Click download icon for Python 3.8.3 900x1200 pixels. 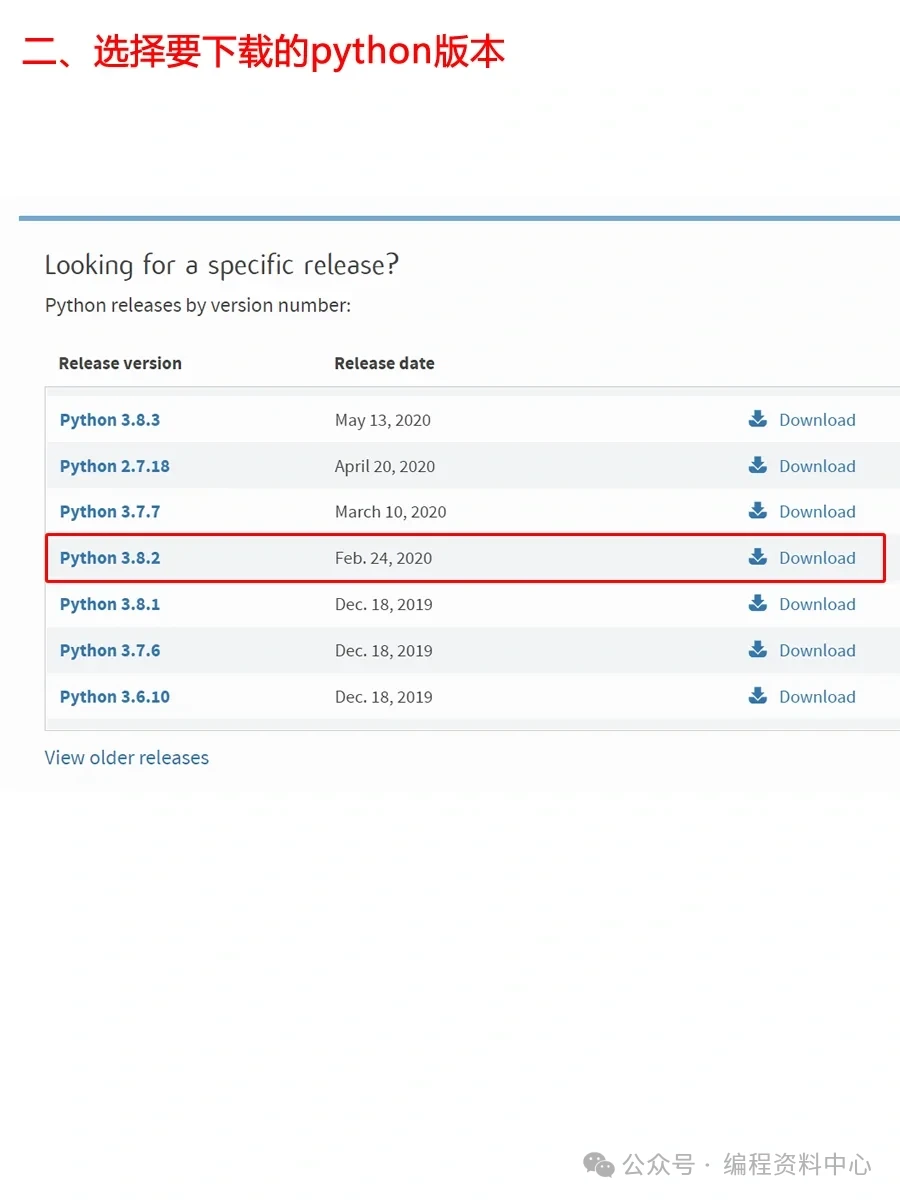(x=758, y=419)
